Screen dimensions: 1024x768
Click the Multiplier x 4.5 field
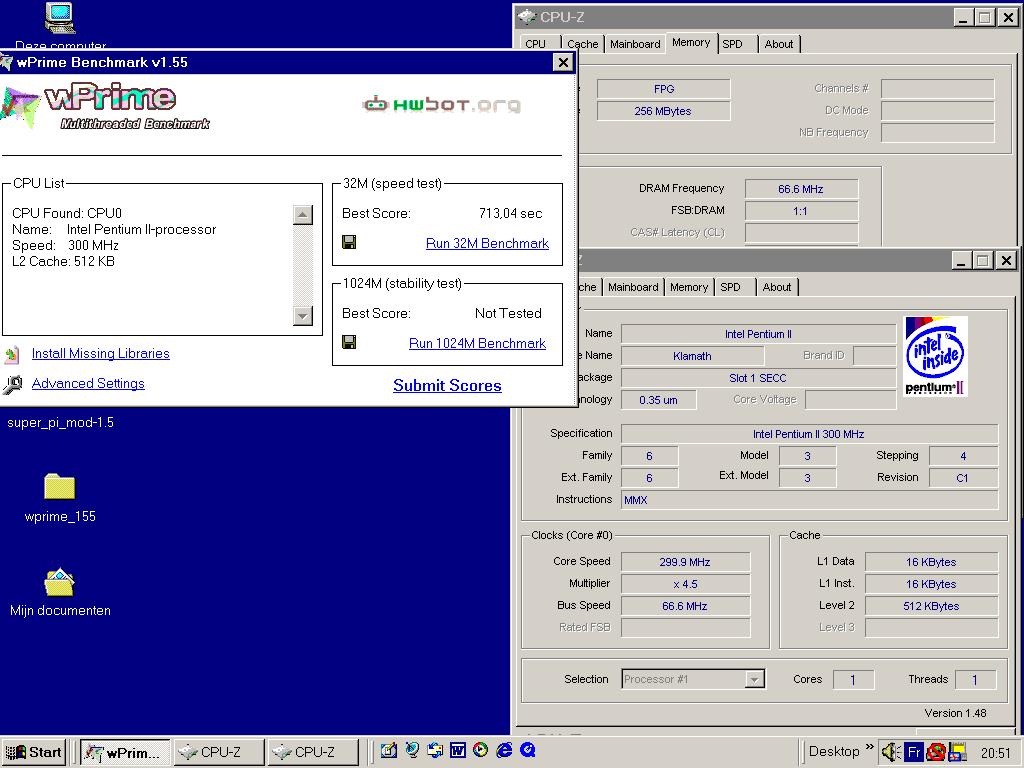pyautogui.click(x=685, y=584)
